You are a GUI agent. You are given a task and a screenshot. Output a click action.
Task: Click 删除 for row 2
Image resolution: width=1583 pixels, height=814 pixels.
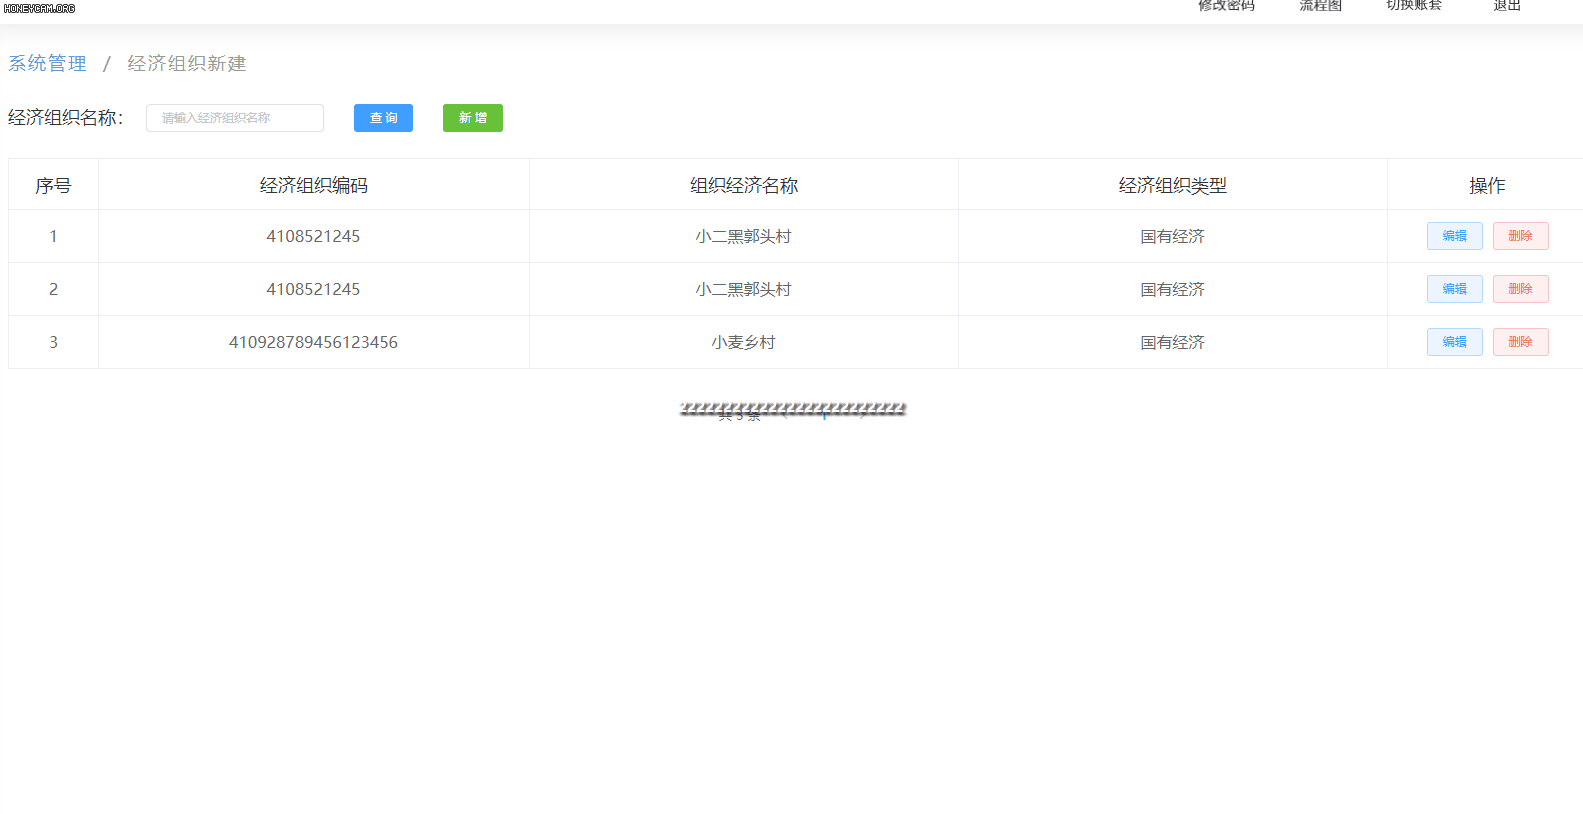[1521, 289]
